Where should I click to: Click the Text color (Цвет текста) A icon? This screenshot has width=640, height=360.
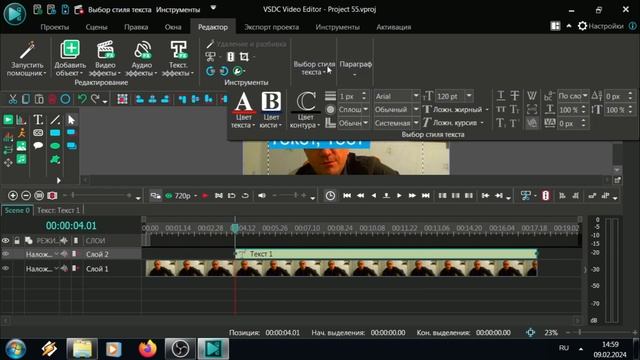[x=243, y=102]
